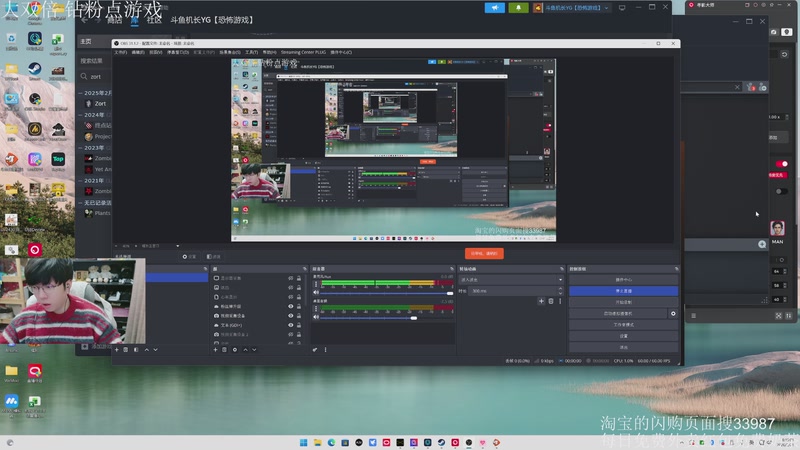The height and width of the screenshot is (450, 800).
Task: Click orange button below OBS preview
Action: 484,254
